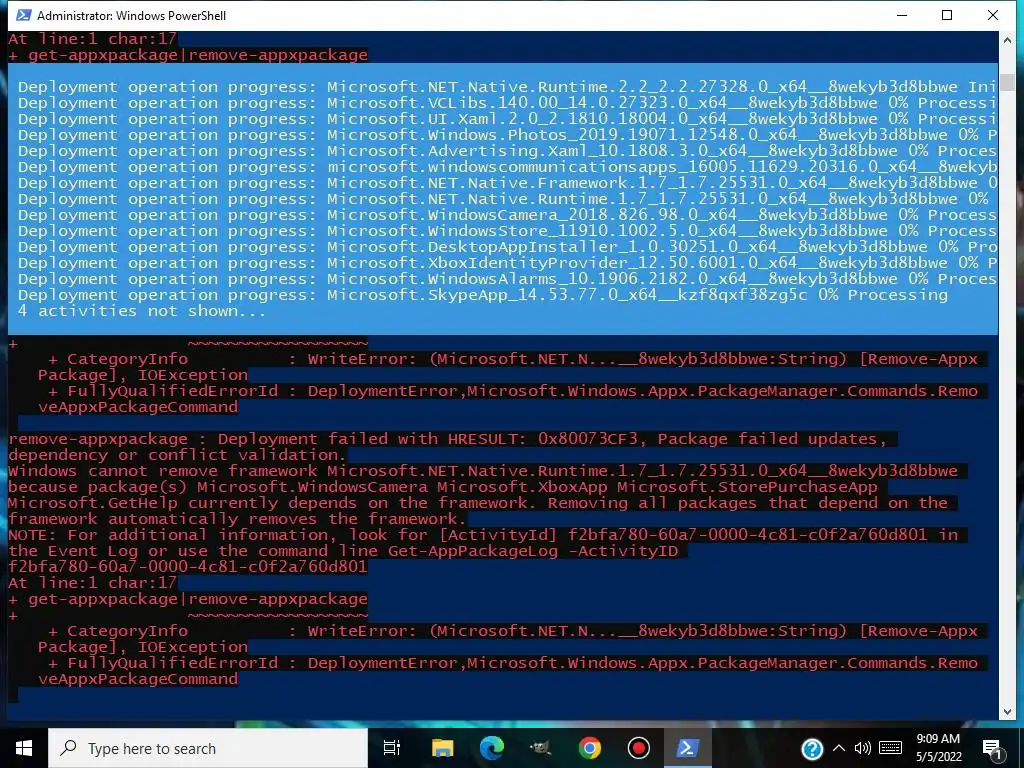Open the volume control in the tray
Image resolution: width=1024 pixels, height=768 pixels.
(863, 748)
